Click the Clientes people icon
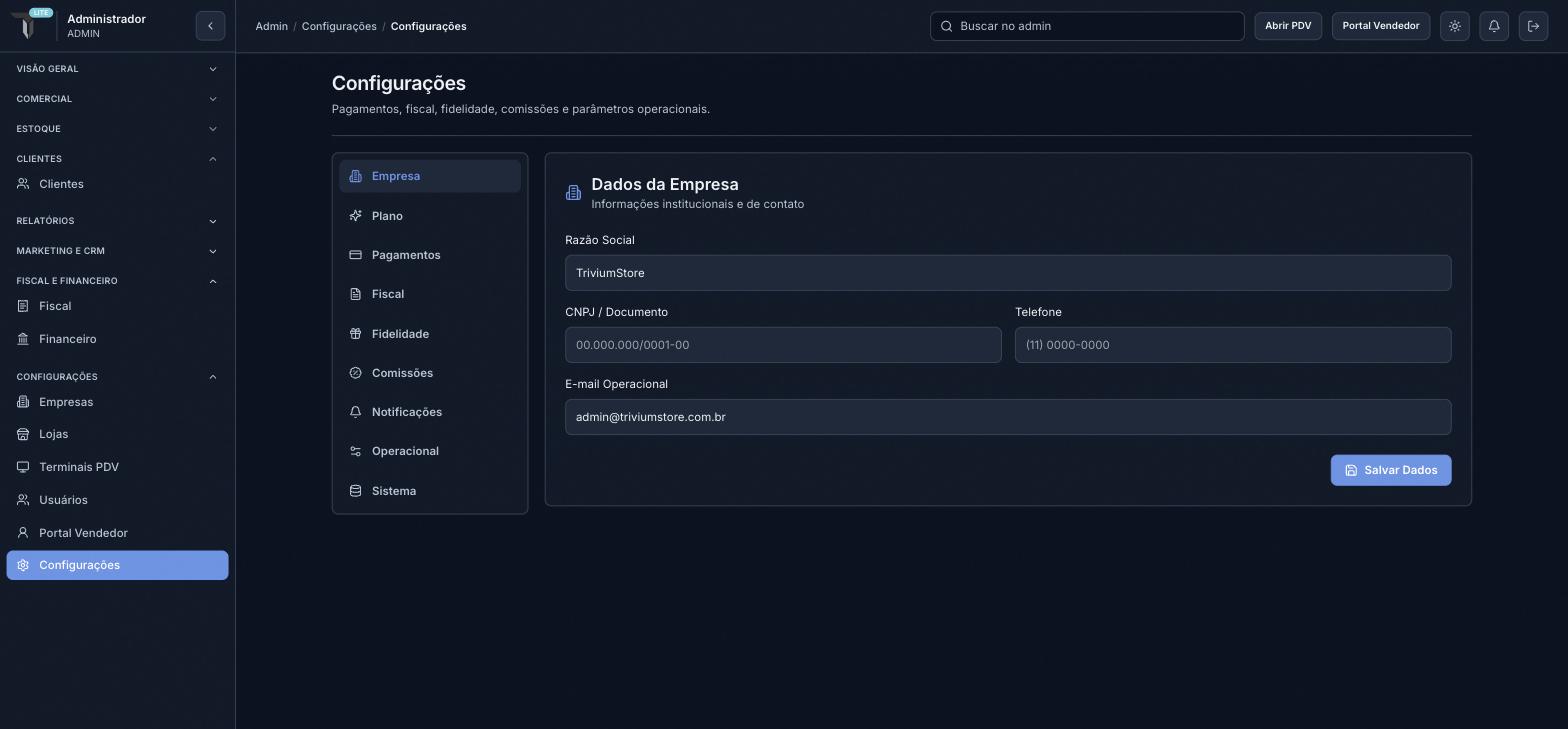Image resolution: width=1568 pixels, height=729 pixels. [x=23, y=184]
